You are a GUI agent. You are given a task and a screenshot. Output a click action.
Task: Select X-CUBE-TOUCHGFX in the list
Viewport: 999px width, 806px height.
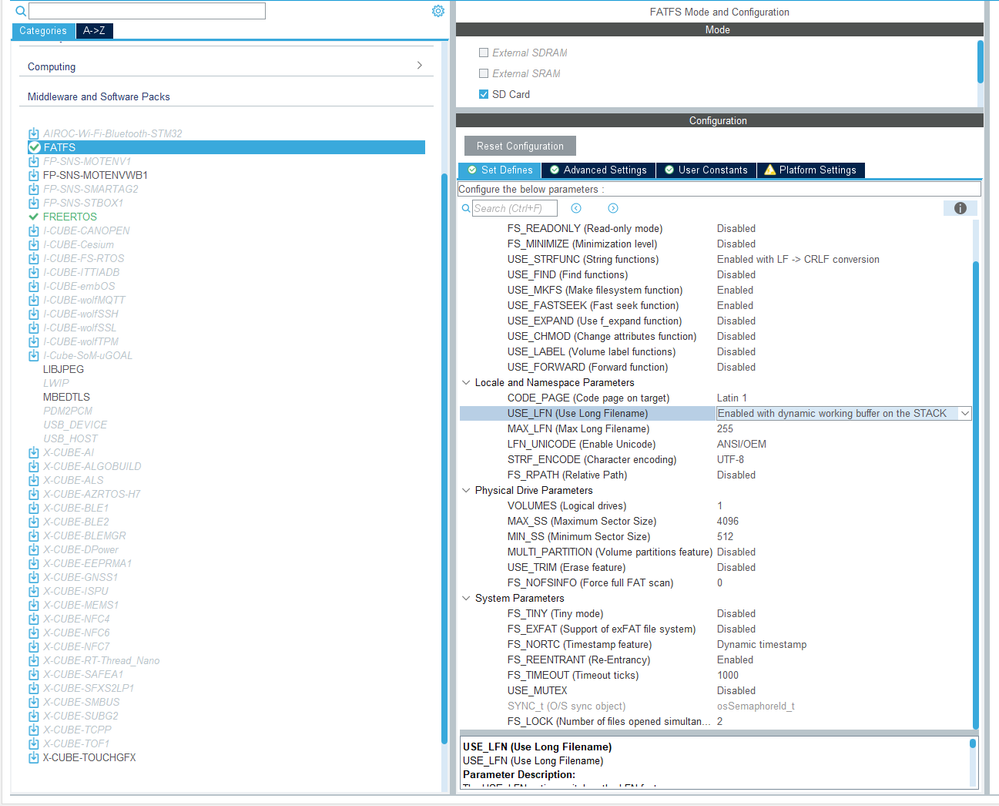coord(89,758)
